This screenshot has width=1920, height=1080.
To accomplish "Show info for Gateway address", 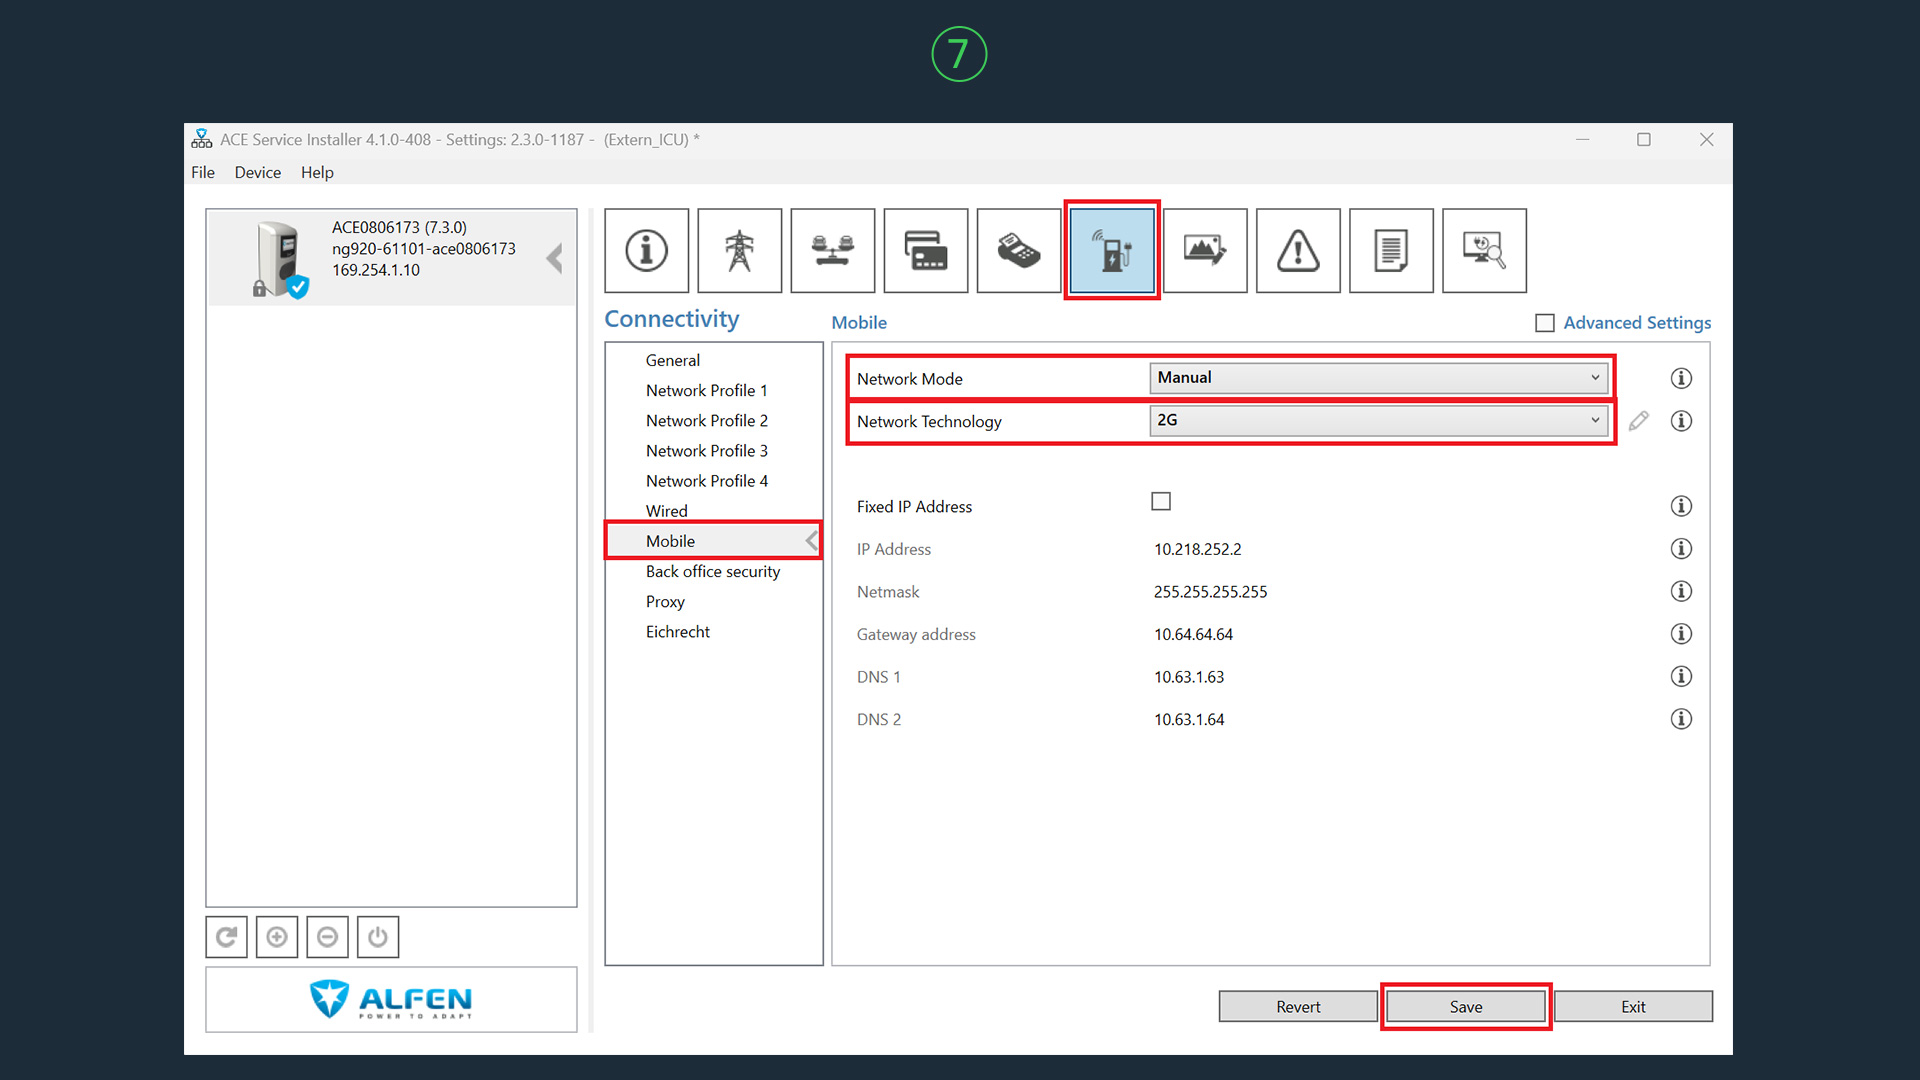I will (1681, 634).
